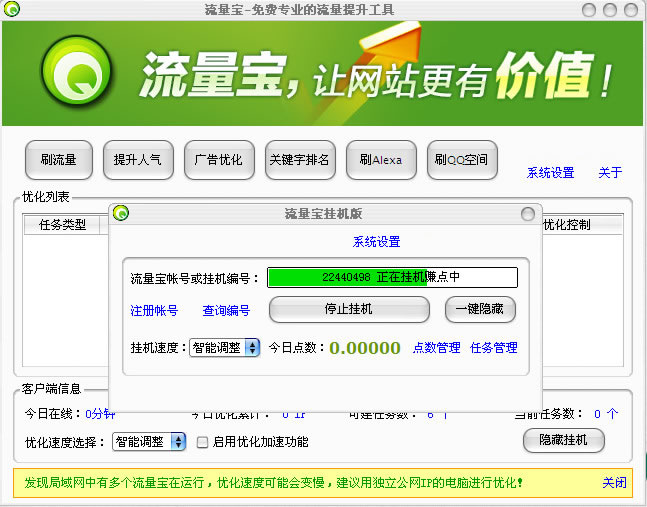Click today's points value 0.00000
The height and width of the screenshot is (507, 647).
coord(365,348)
